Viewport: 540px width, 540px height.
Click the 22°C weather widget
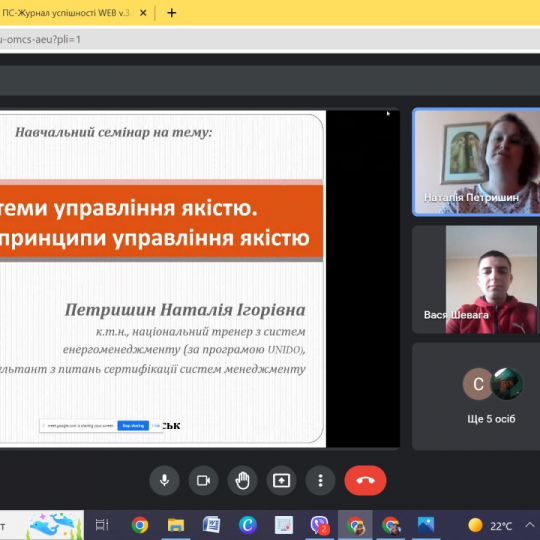coord(490,526)
